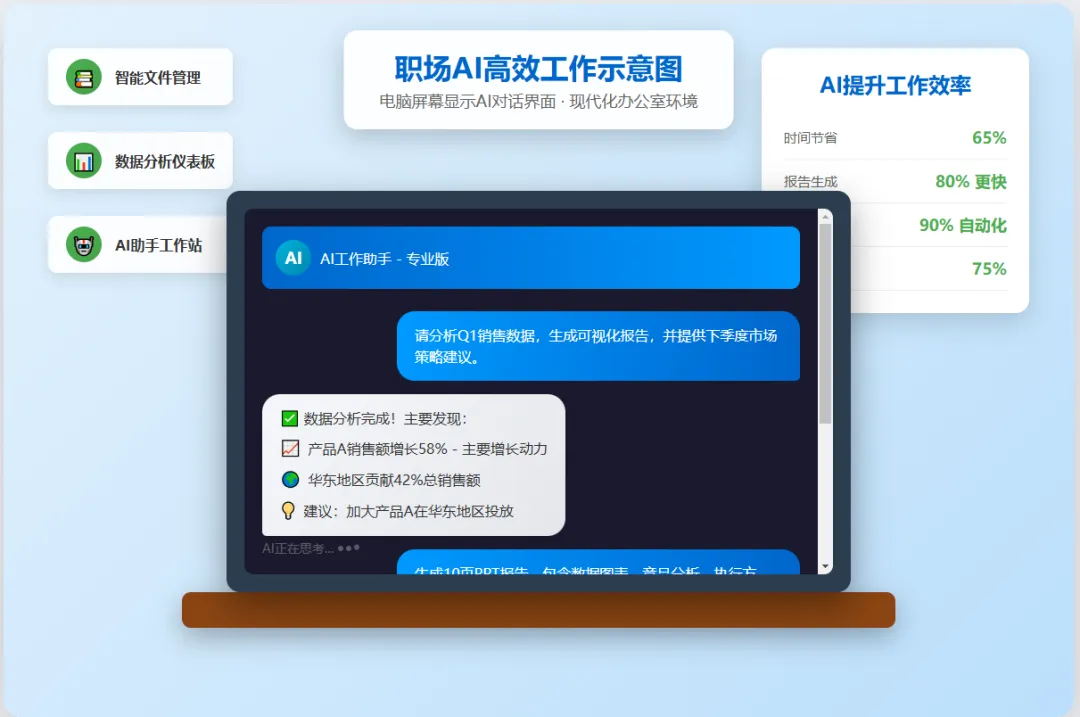Click the title 职场AI高效工作示意图

click(x=539, y=69)
